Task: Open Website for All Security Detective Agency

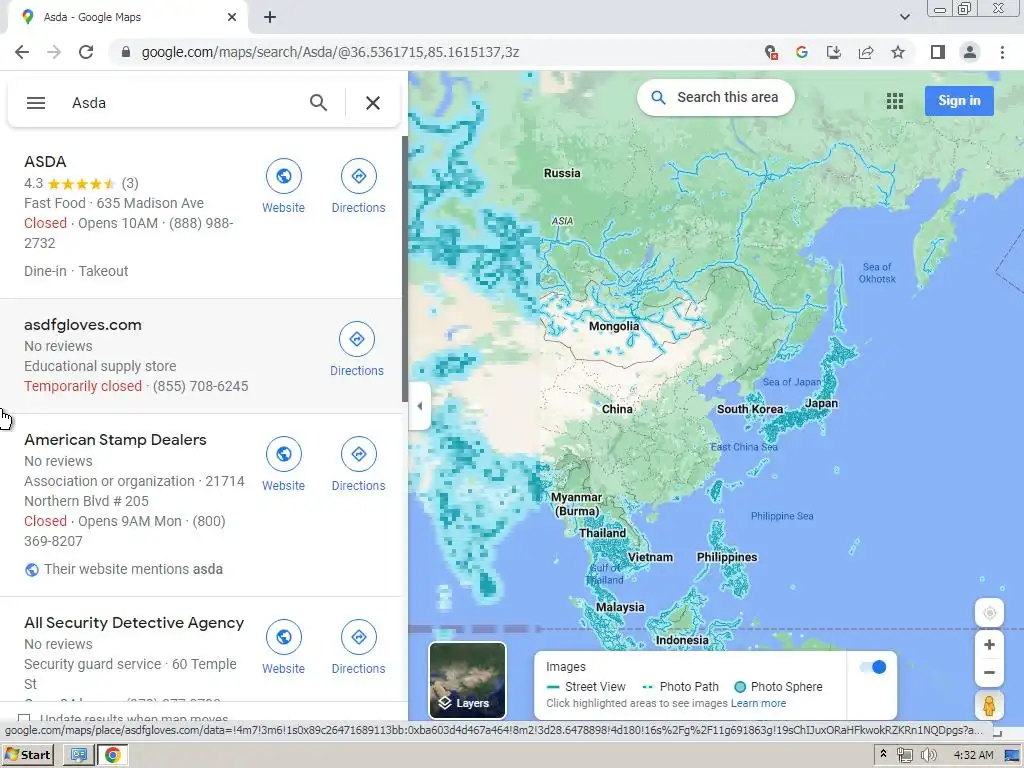Action: coord(283,647)
